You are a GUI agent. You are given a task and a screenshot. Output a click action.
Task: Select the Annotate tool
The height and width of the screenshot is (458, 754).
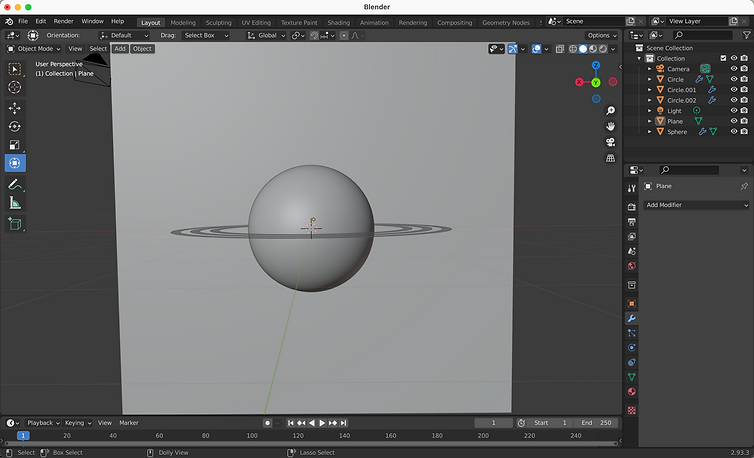[15, 184]
